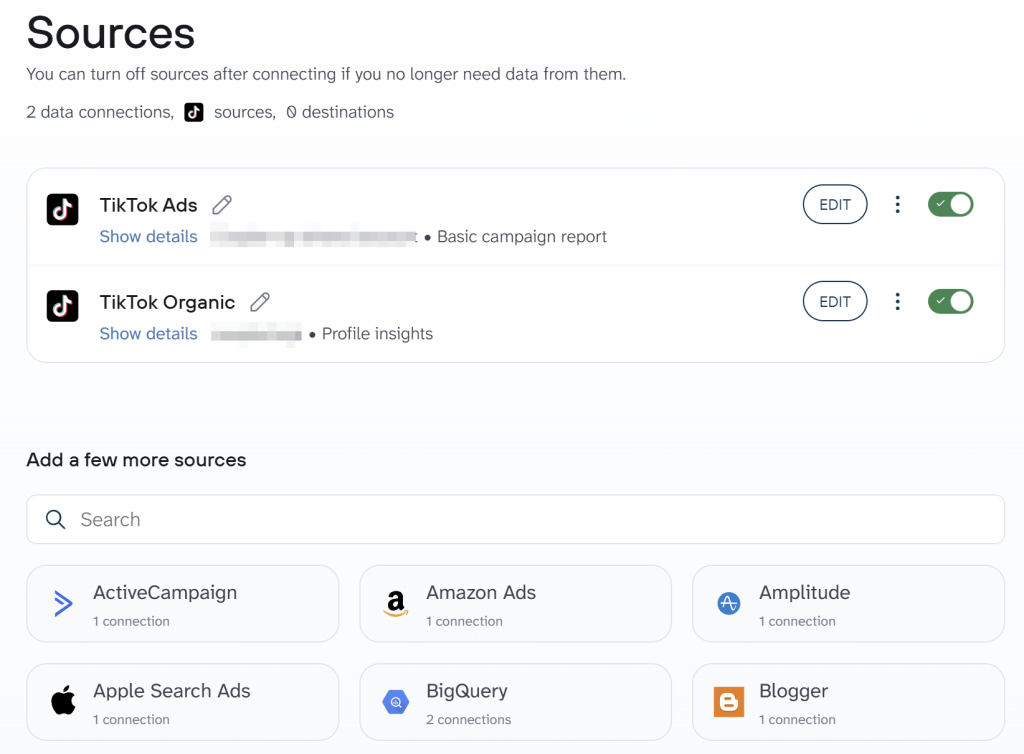Click the Amazon Ads logo icon

(396, 603)
